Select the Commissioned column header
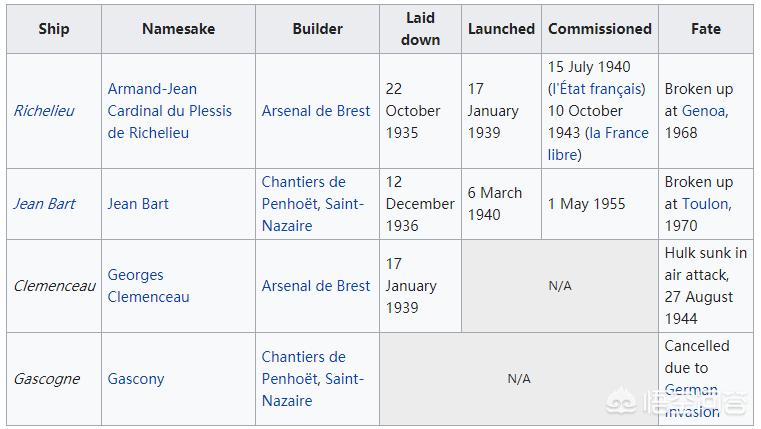This screenshot has height=429, width=761. coord(600,29)
